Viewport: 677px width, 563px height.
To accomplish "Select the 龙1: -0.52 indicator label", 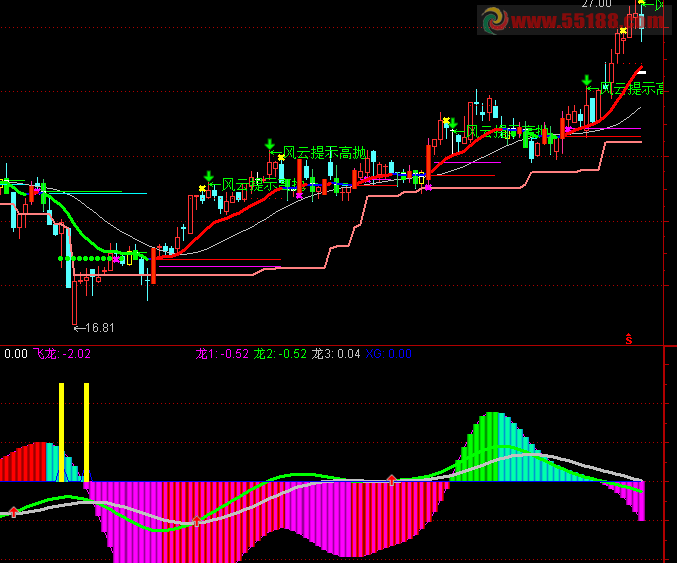I will [x=222, y=354].
